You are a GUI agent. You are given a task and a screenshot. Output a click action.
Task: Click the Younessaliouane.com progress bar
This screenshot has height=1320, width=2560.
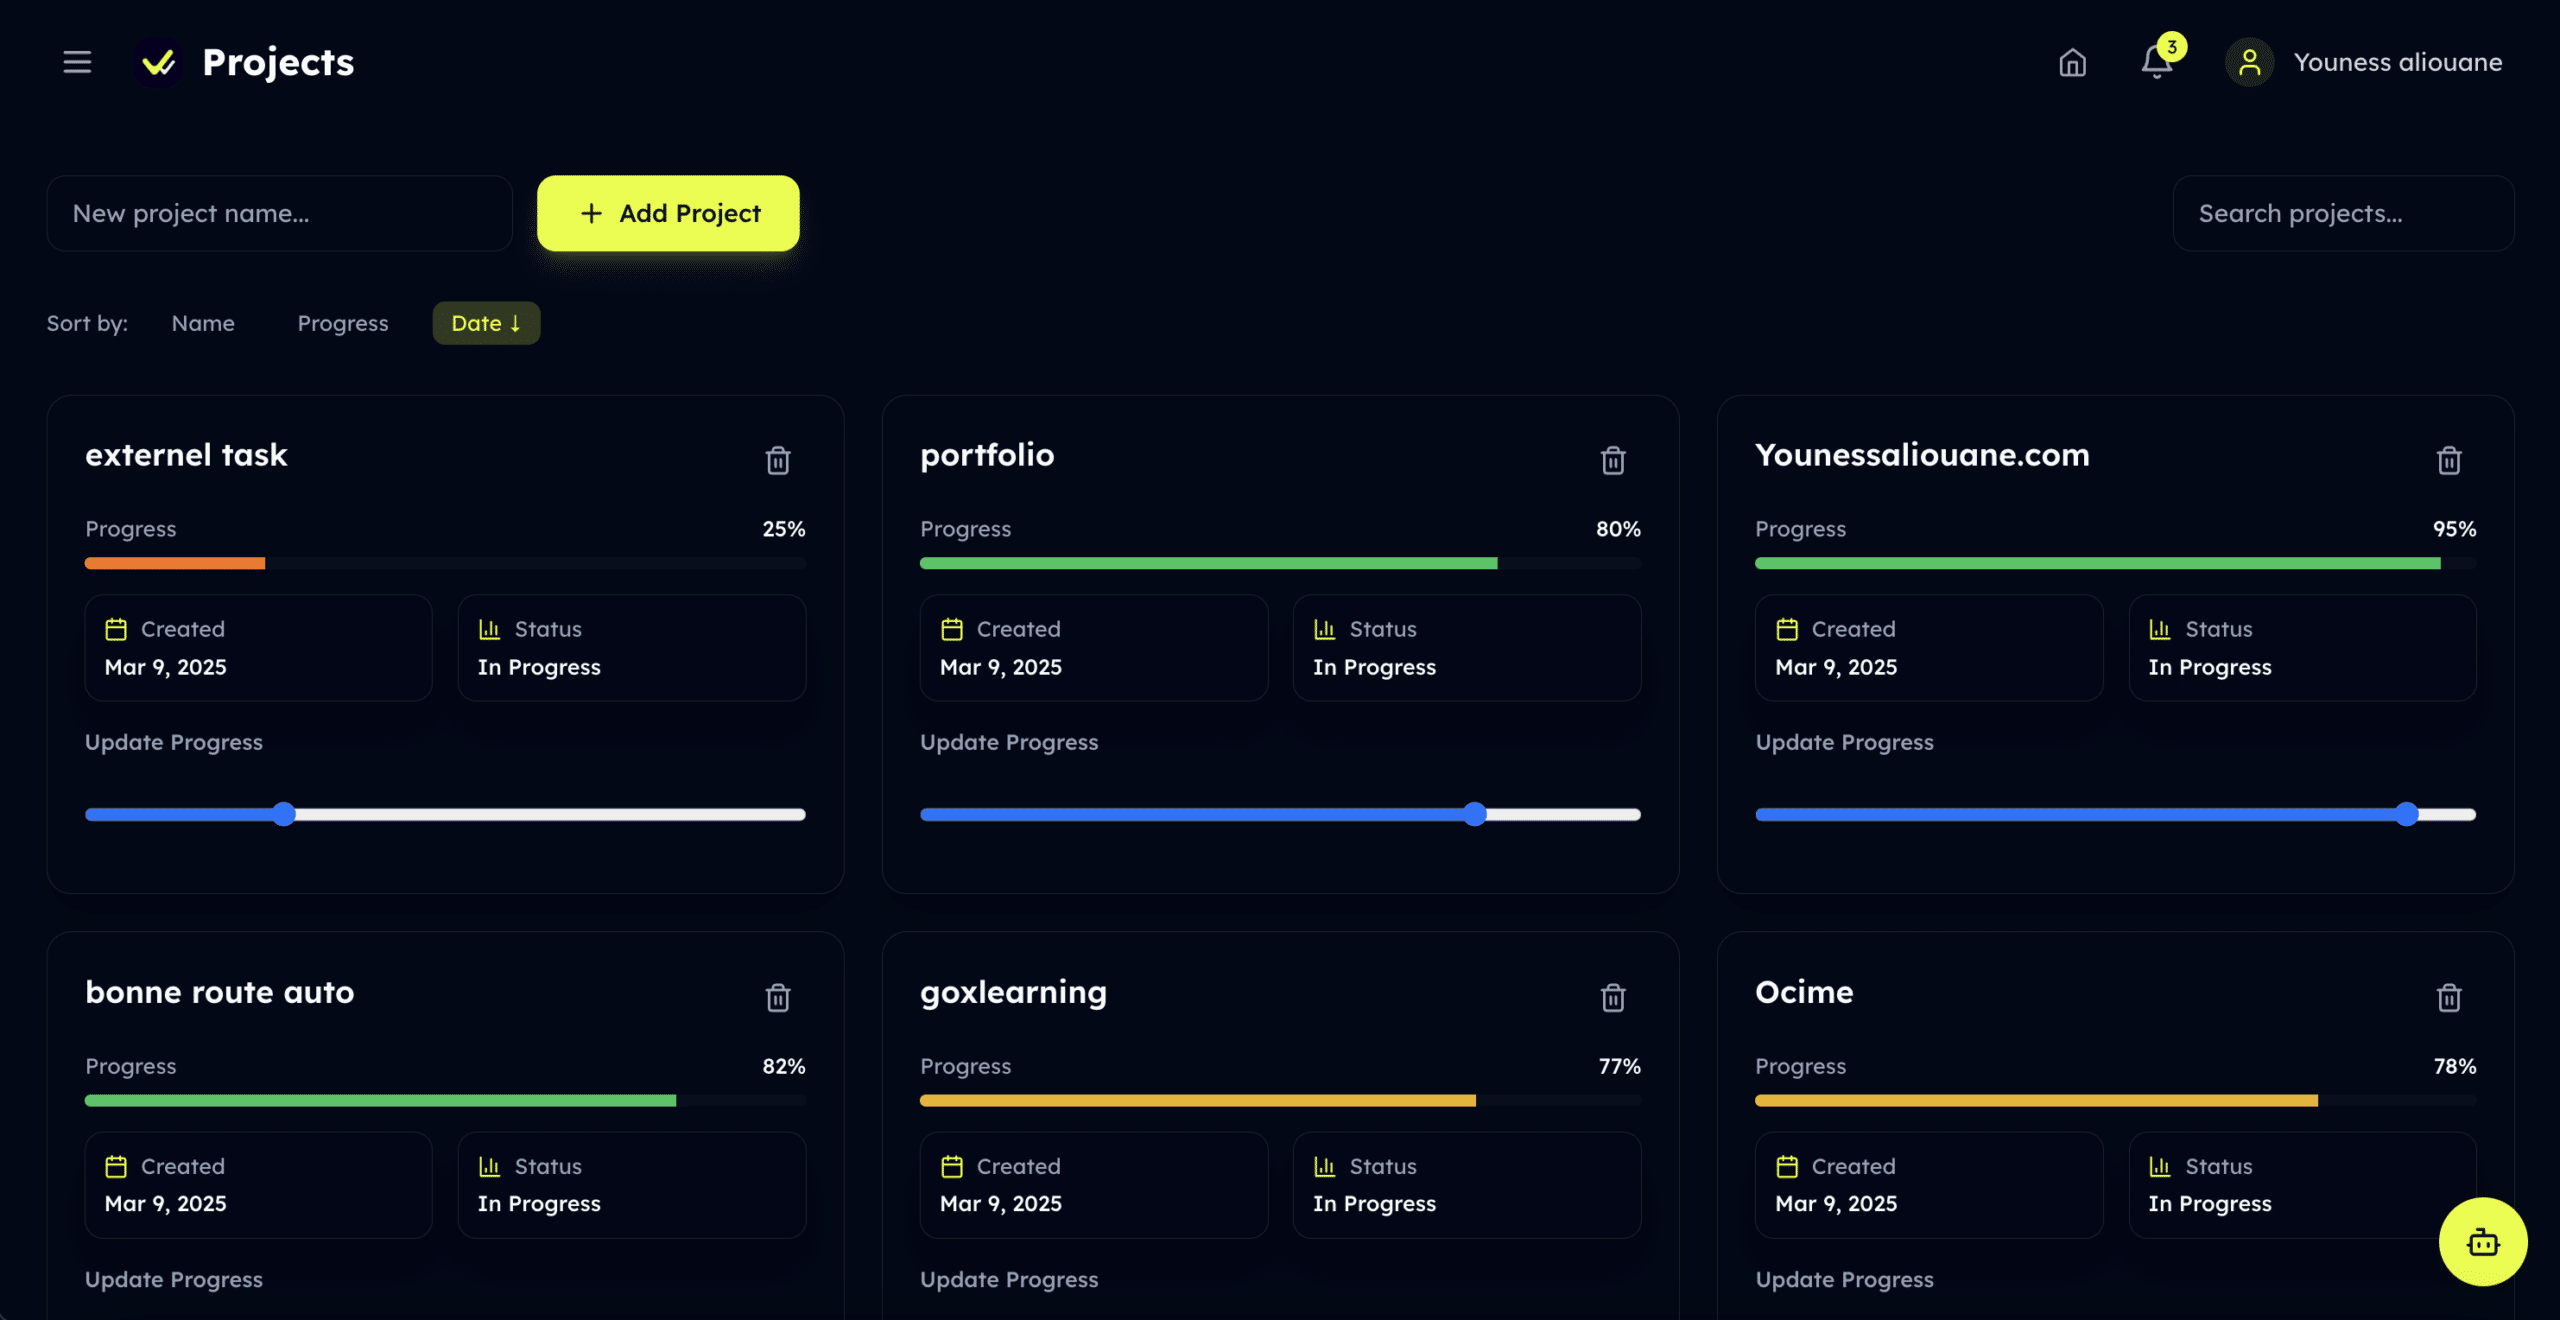[x=2115, y=563]
